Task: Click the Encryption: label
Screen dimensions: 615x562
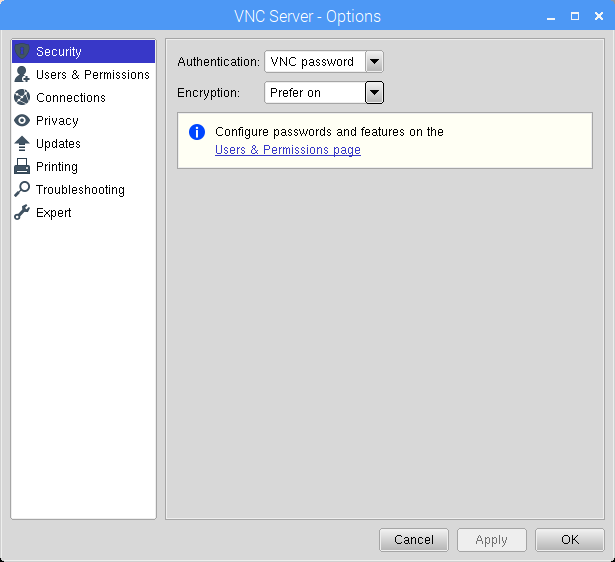Action: (x=208, y=93)
